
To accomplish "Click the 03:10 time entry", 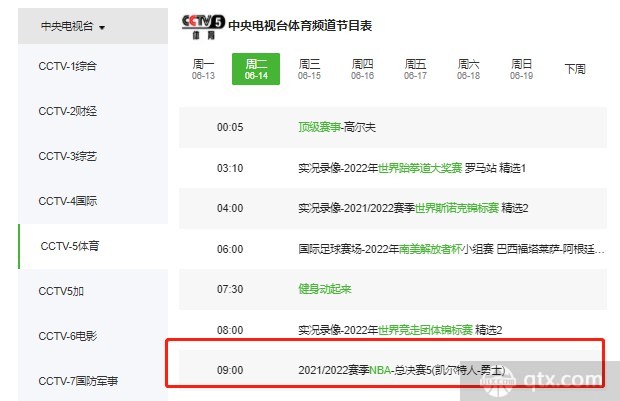I will tap(230, 168).
